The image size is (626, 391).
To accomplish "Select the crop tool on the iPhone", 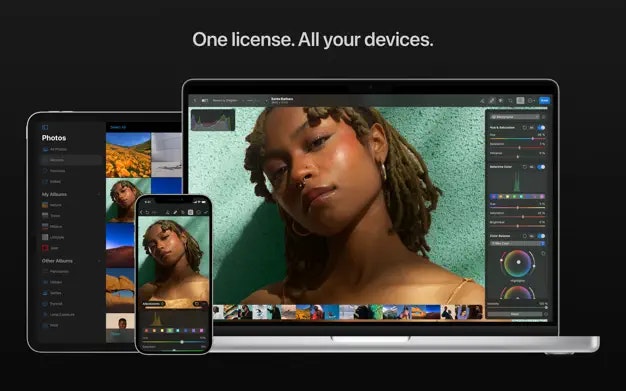I will coord(183,212).
